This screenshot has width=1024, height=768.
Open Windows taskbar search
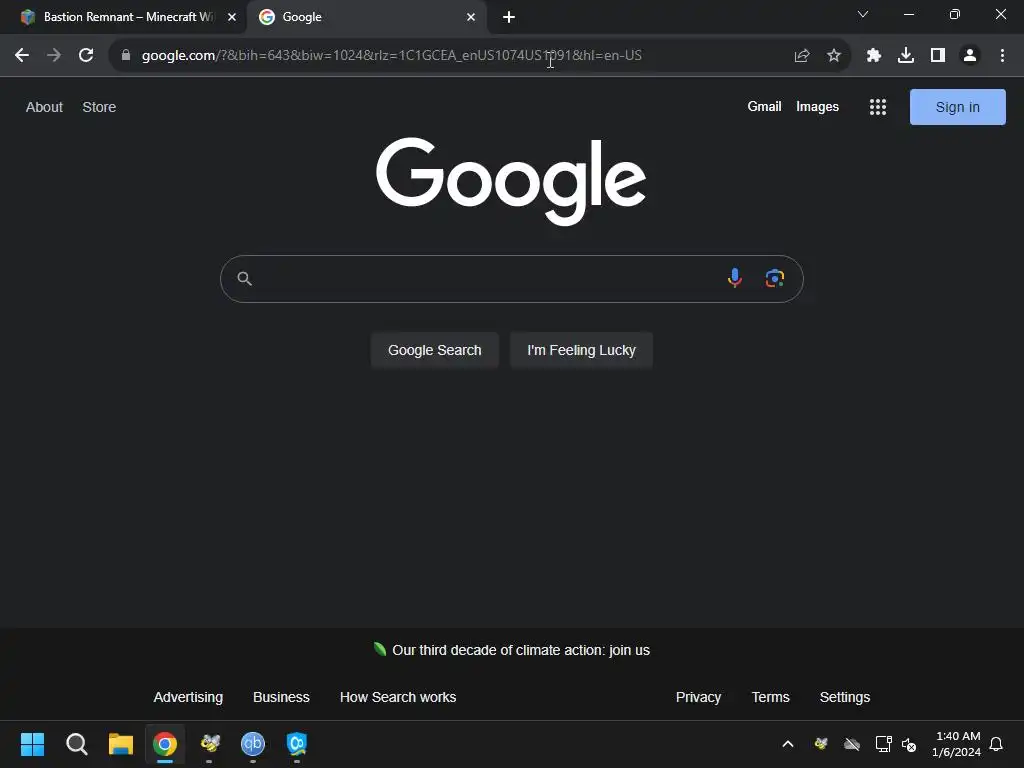point(76,744)
